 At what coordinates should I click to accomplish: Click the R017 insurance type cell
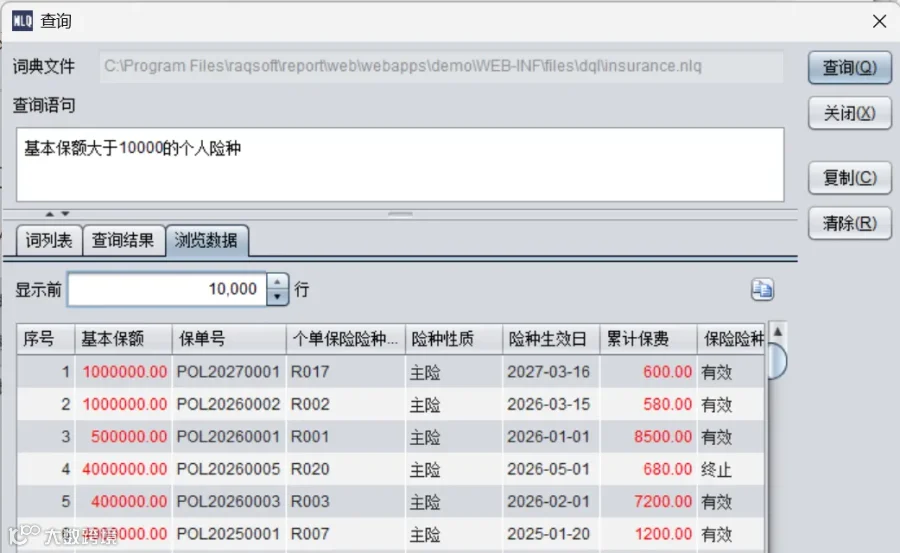click(346, 372)
